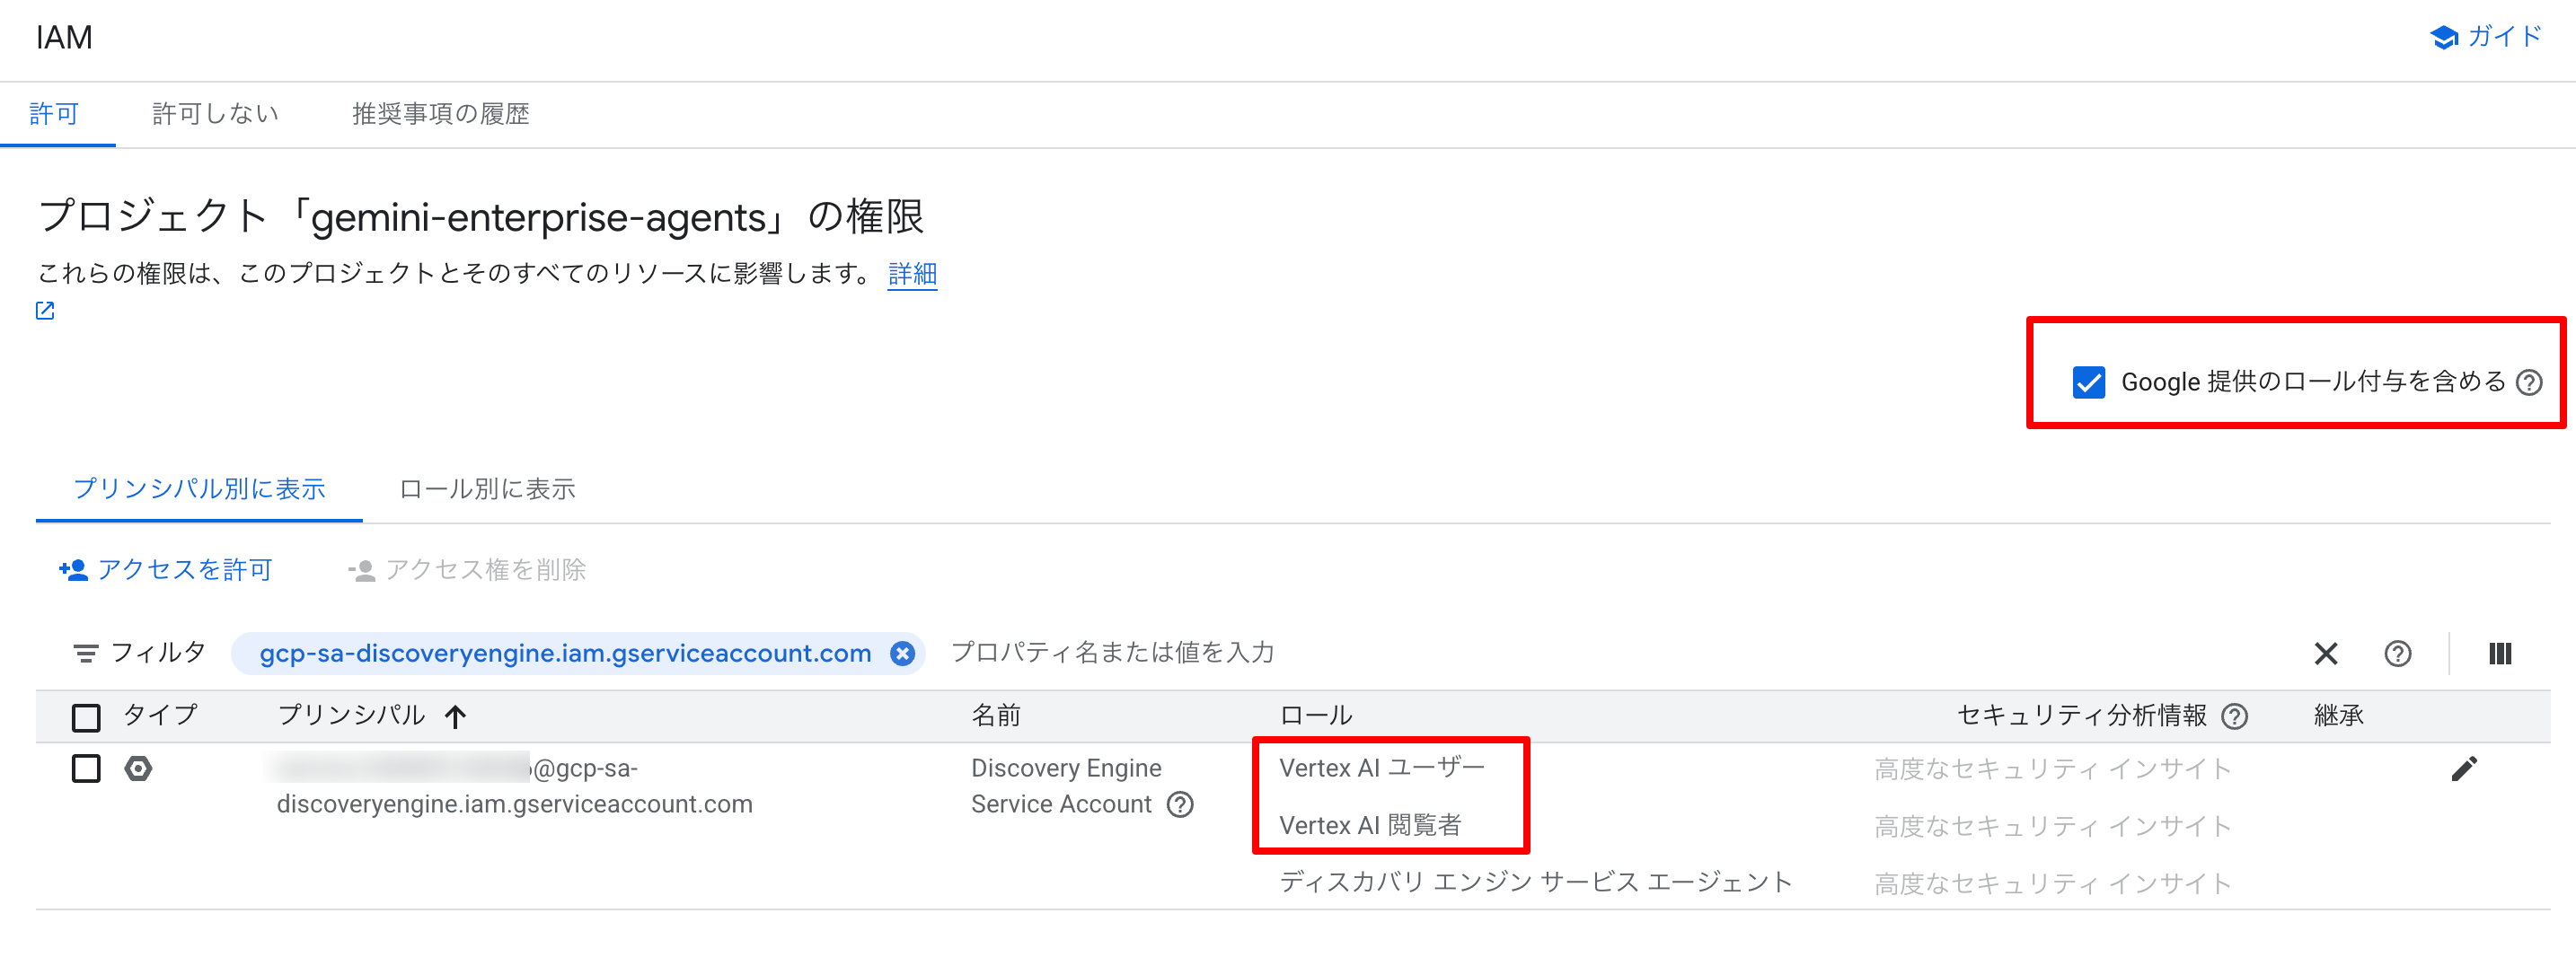Click the external link icon below description
The width and height of the screenshot is (2576, 966).
point(45,311)
